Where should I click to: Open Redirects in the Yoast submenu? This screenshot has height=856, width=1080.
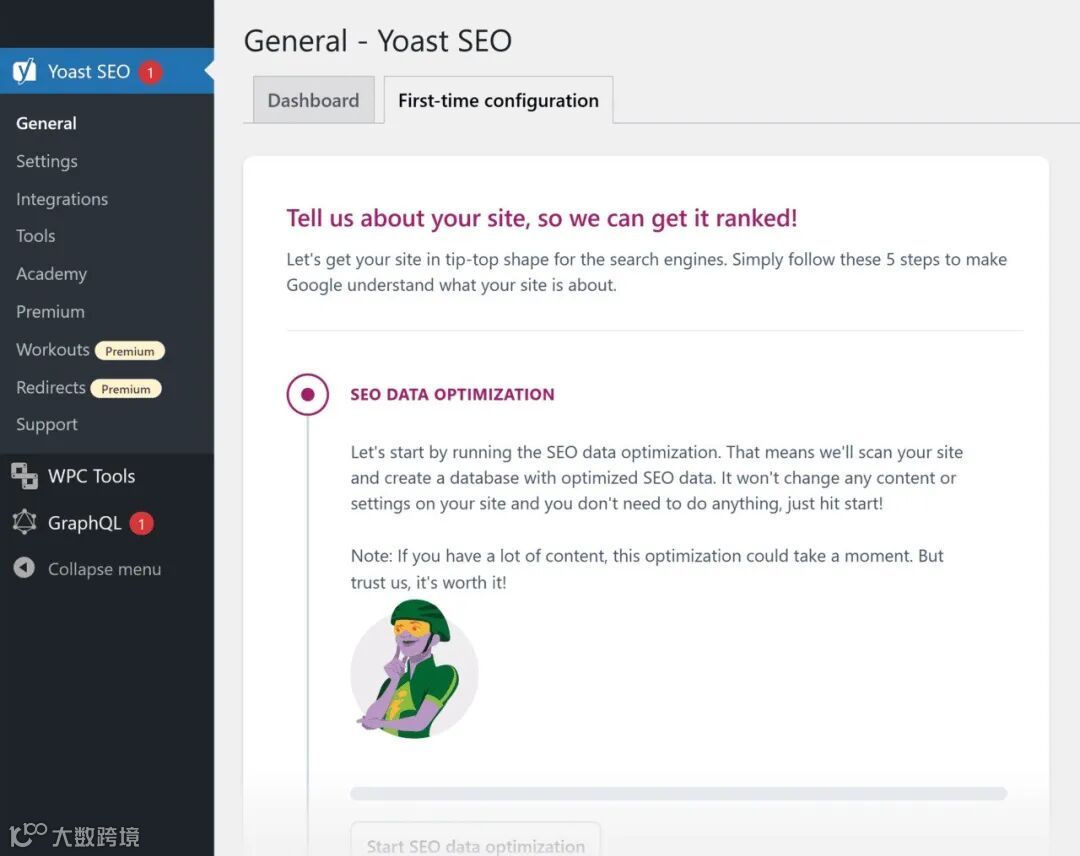[x=51, y=388]
